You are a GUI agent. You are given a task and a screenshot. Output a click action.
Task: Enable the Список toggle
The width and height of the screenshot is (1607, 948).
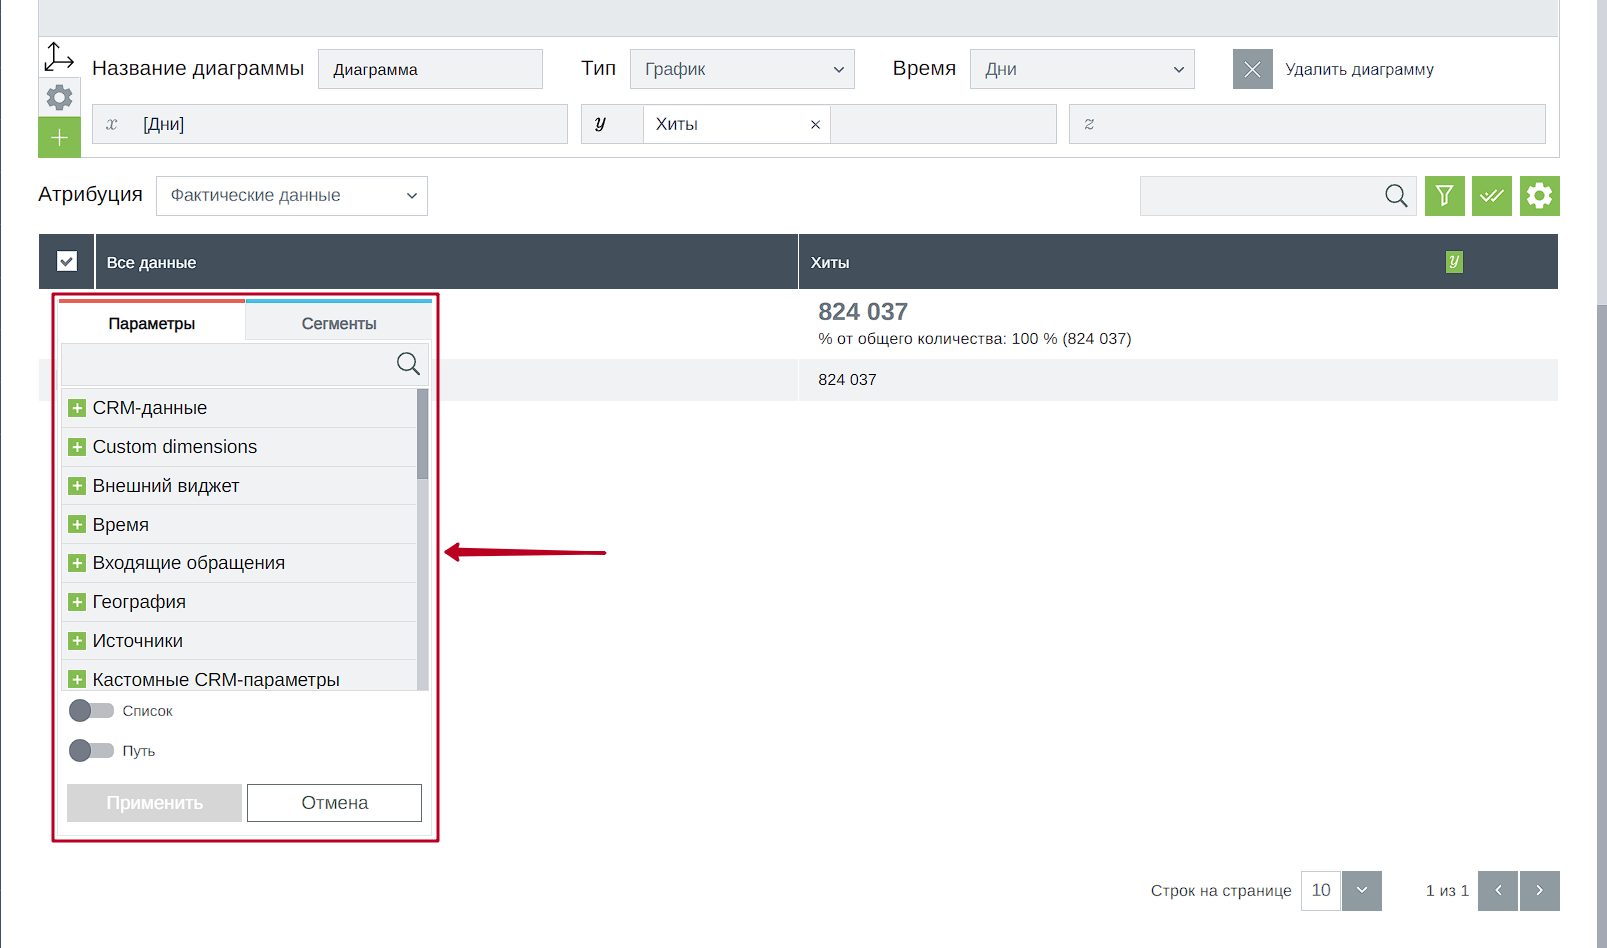click(91, 711)
